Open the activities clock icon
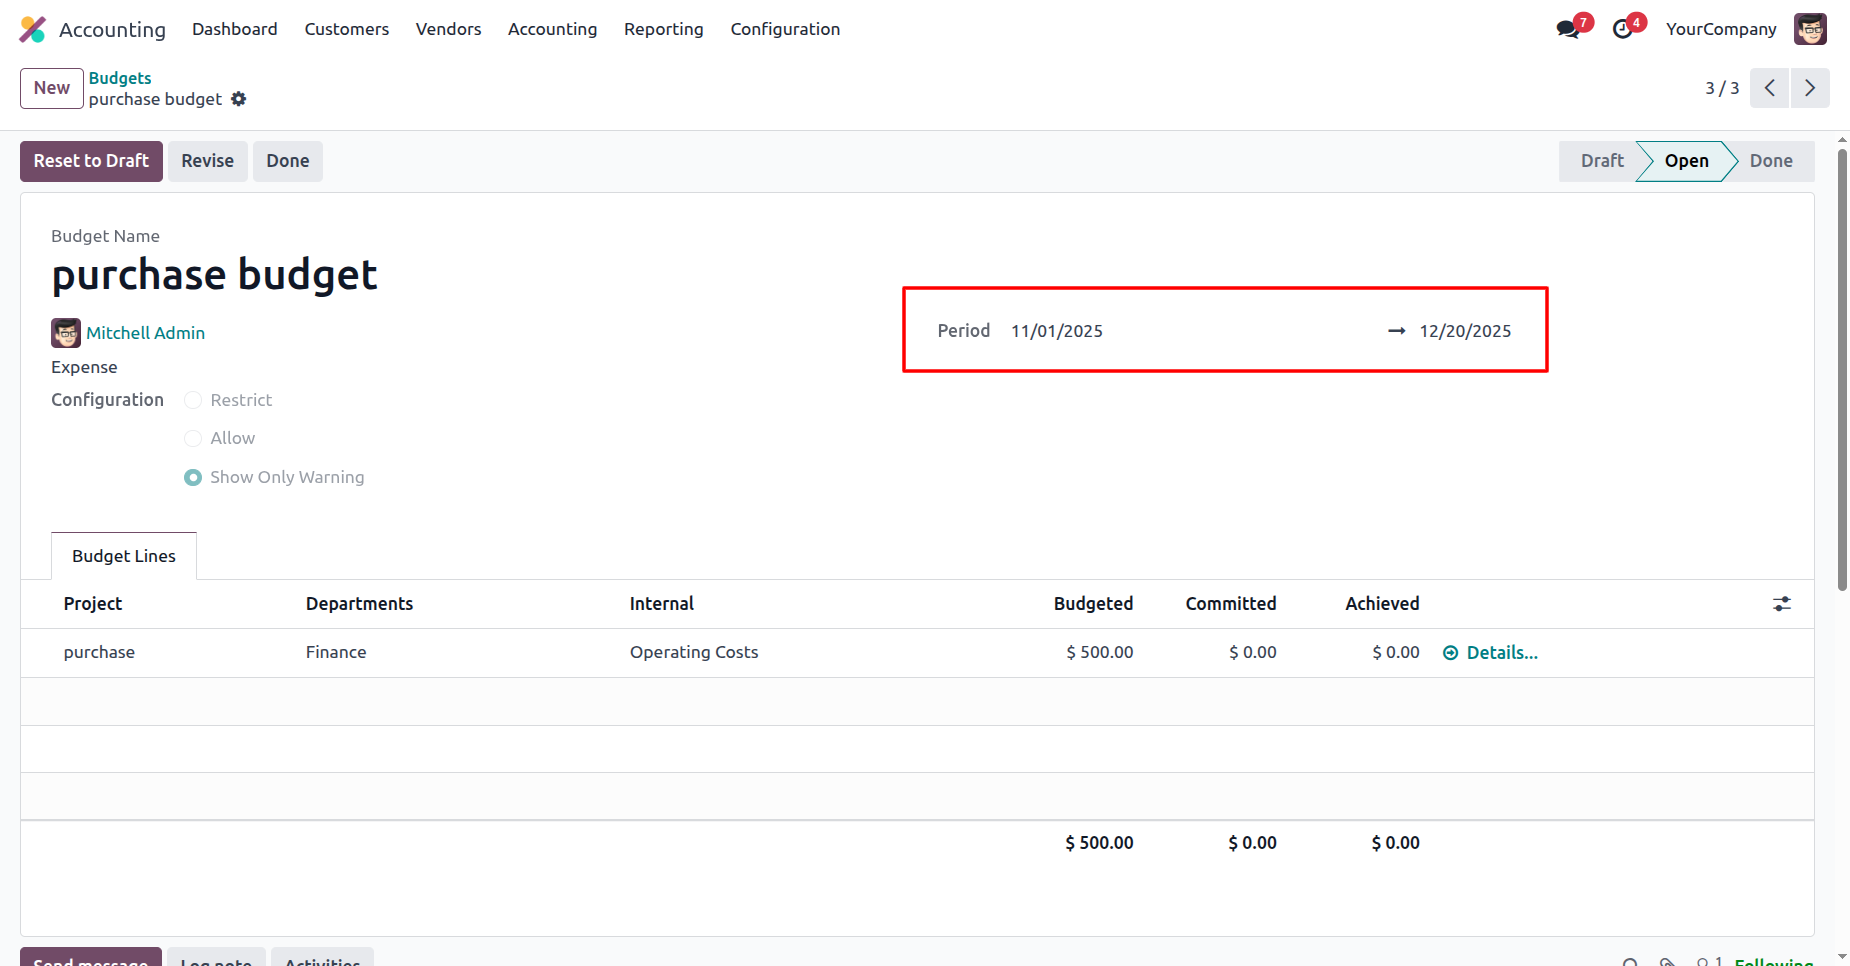Screen dimensions: 1850x966 click(1623, 29)
